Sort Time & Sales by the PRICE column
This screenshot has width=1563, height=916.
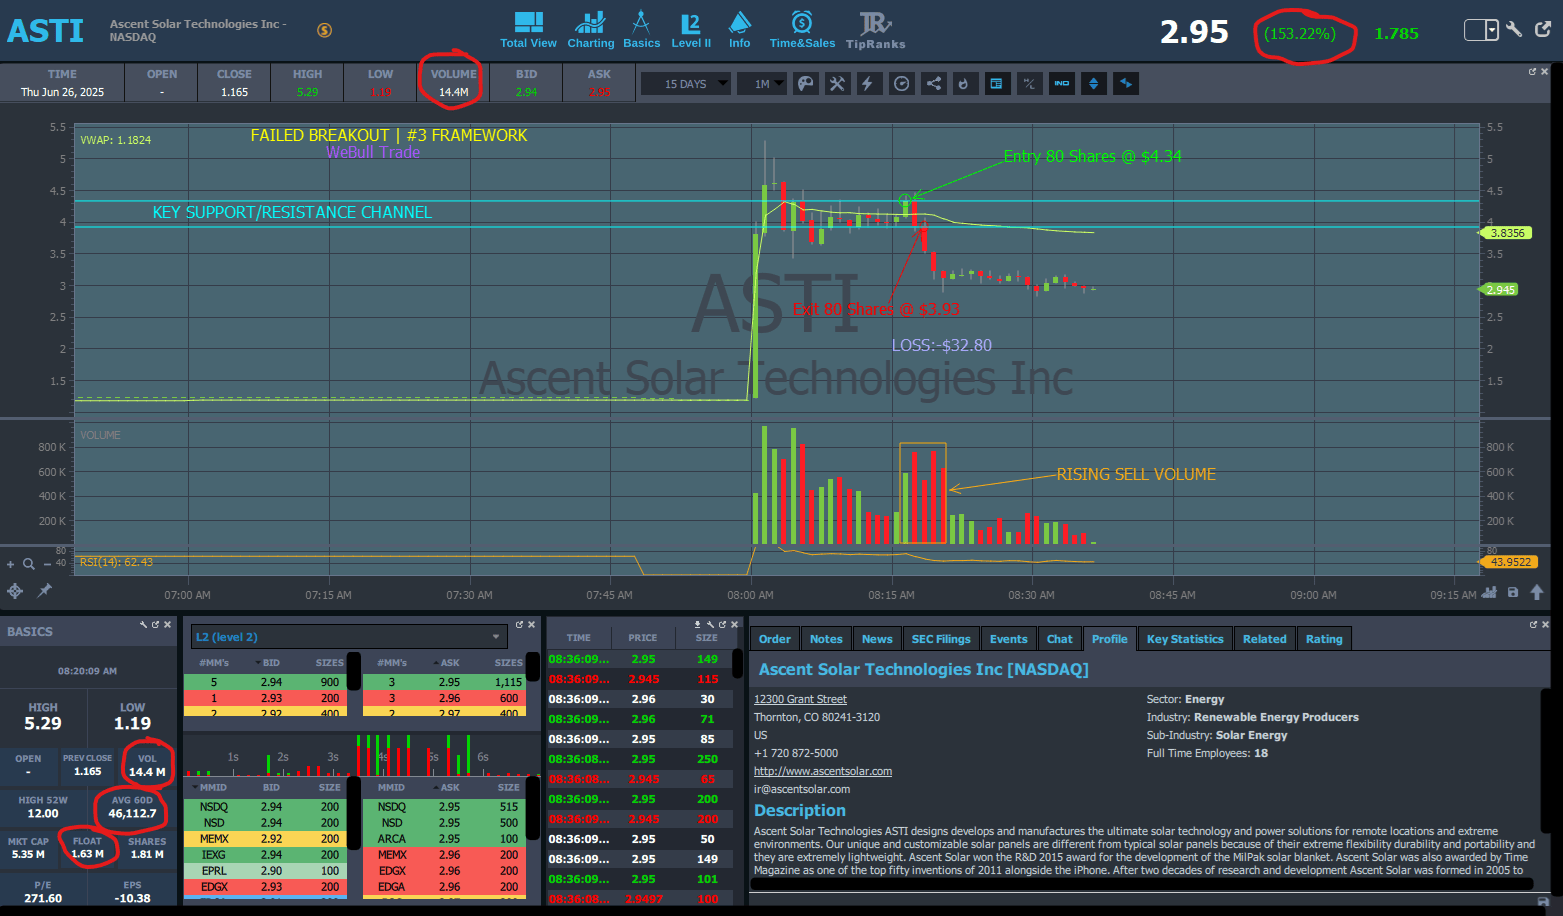[643, 637]
